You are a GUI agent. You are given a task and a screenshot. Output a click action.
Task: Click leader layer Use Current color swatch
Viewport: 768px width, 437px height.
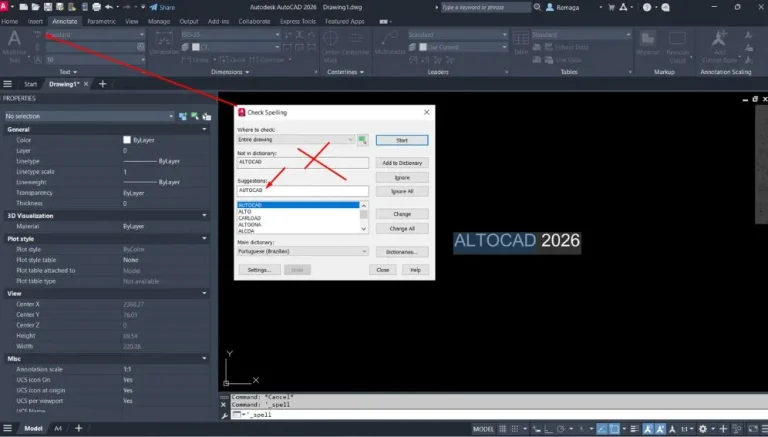[423, 47]
